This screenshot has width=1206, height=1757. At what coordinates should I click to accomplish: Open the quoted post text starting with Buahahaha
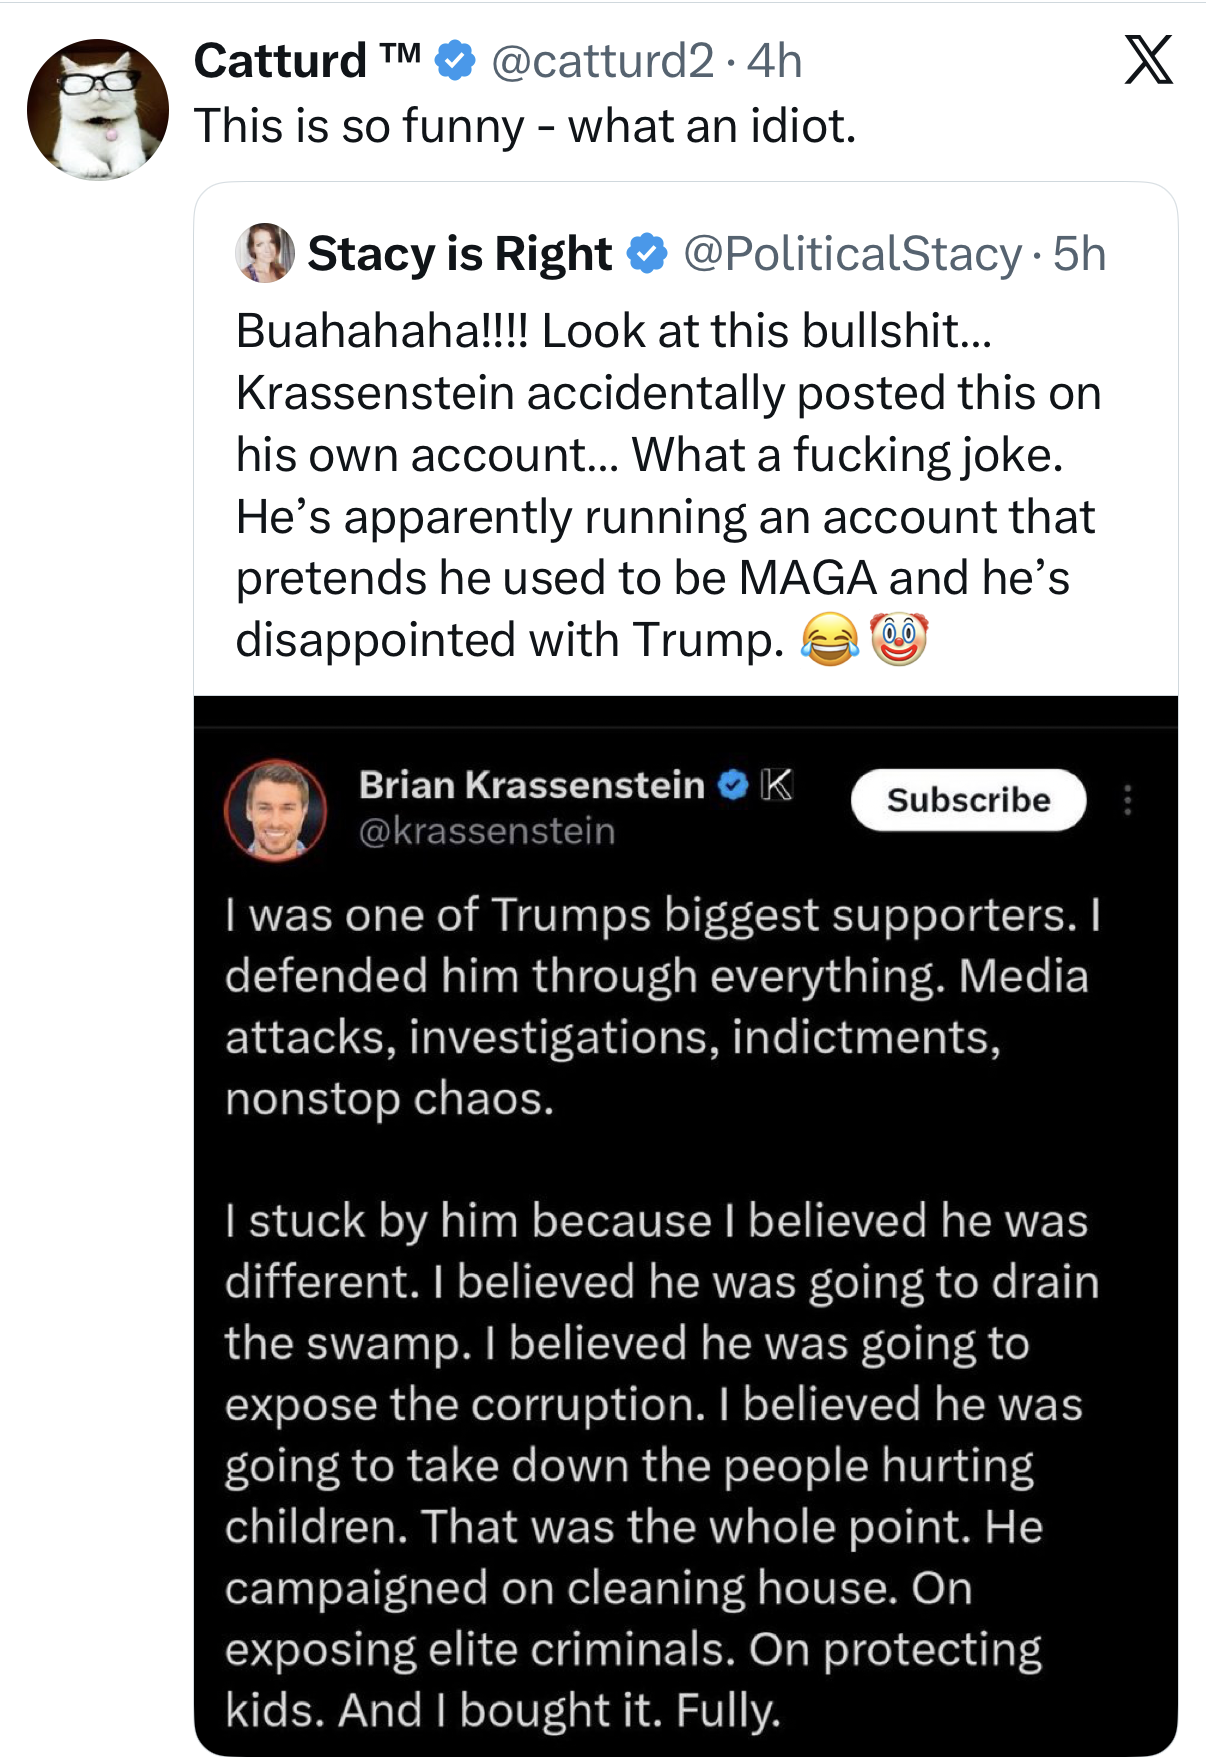coord(666,485)
